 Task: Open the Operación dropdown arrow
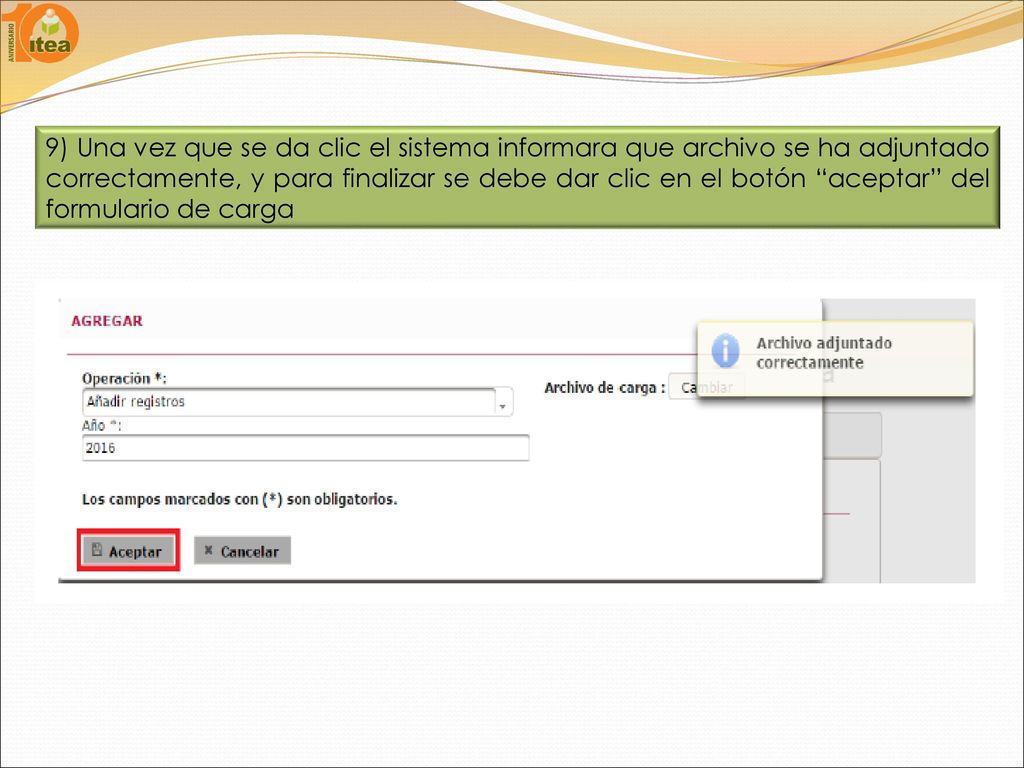[503, 402]
